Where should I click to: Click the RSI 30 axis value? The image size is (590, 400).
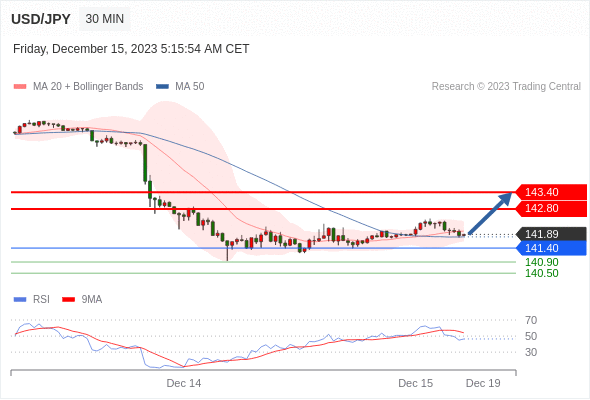(531, 352)
